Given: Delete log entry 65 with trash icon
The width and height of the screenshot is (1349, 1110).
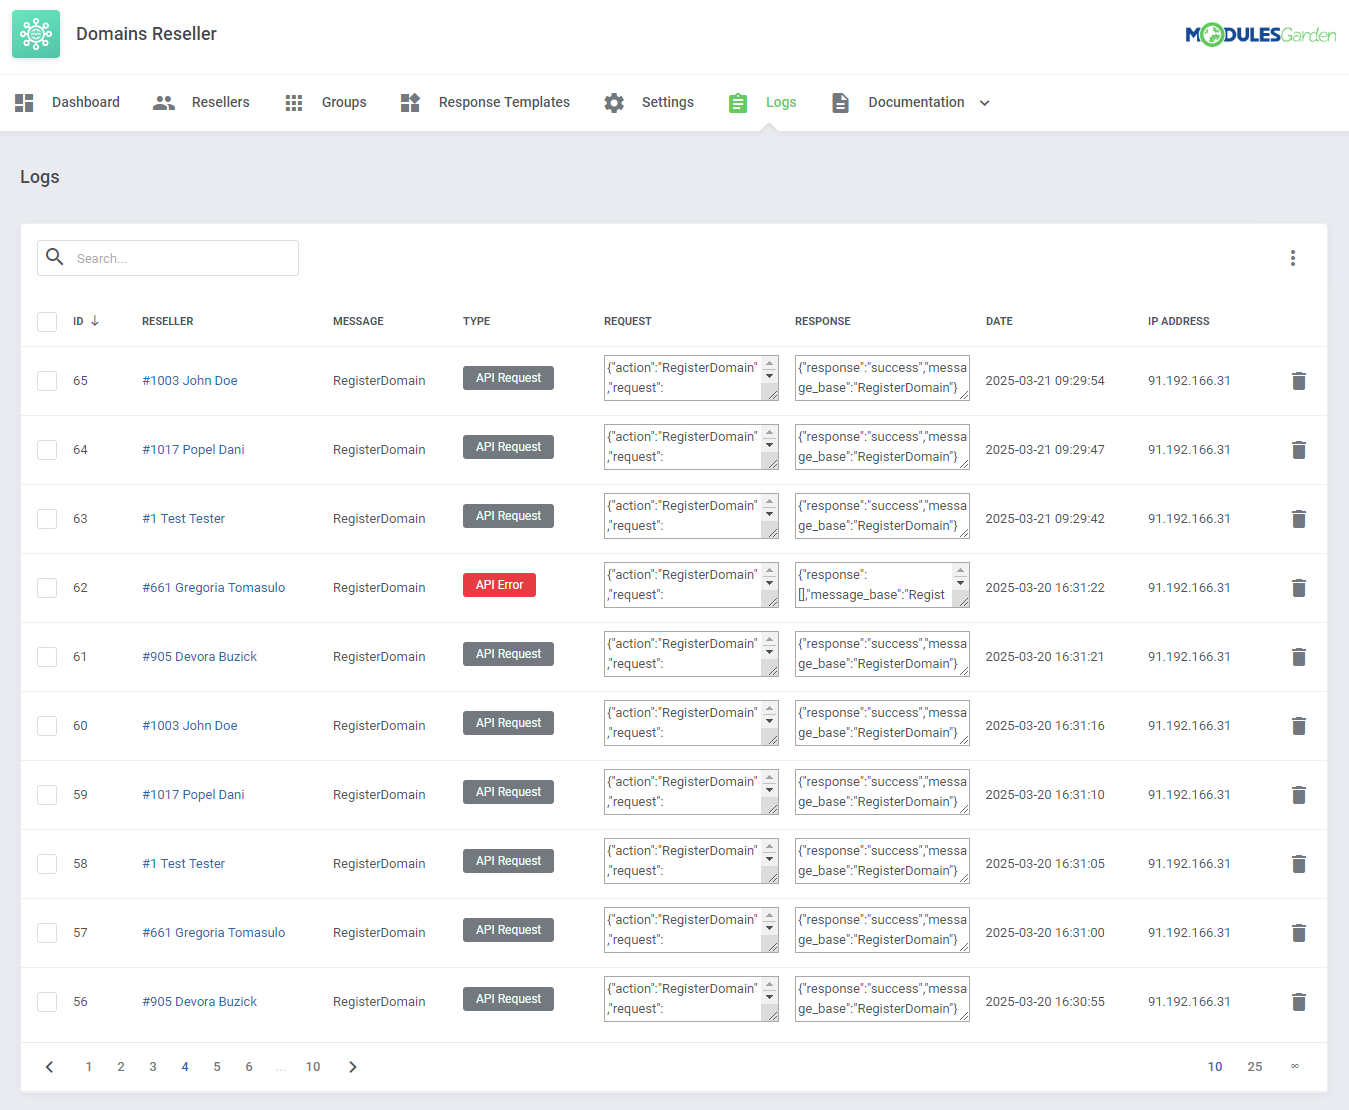Looking at the screenshot, I should [x=1298, y=381].
